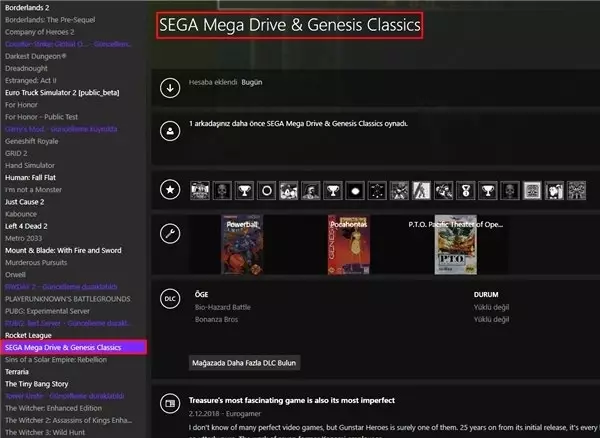The height and width of the screenshot is (438, 600).
Task: Click the download arrow icon beside Hesaba eklendi
Action: 170,87
